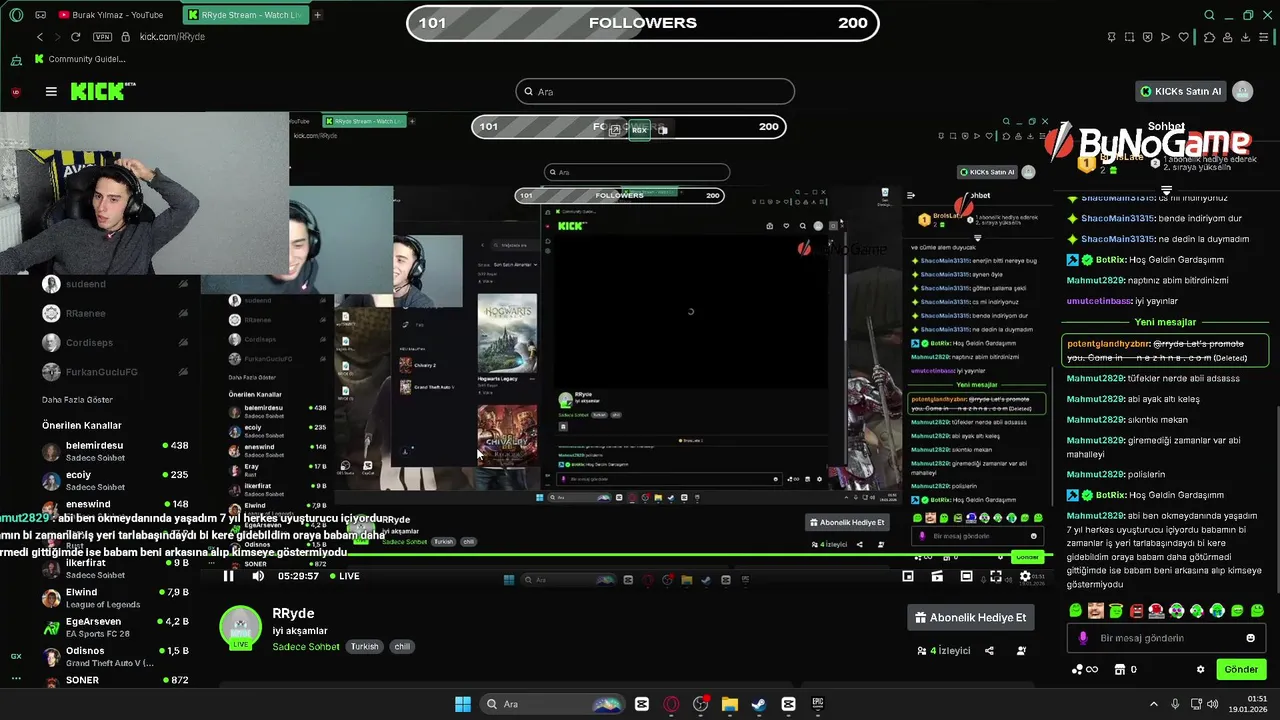1280x720 pixels.
Task: Open Elwind League of Legends channel
Action: point(115,598)
